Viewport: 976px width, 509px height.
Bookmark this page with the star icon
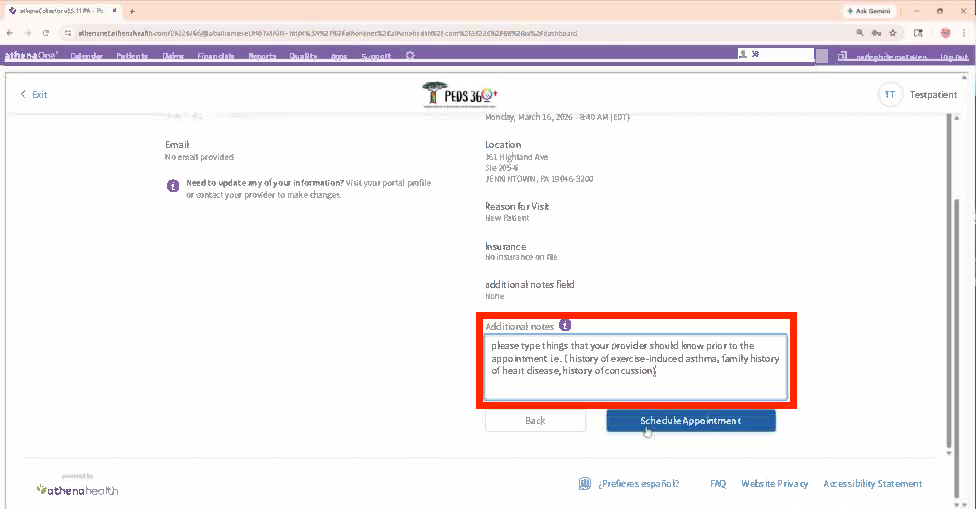(893, 33)
